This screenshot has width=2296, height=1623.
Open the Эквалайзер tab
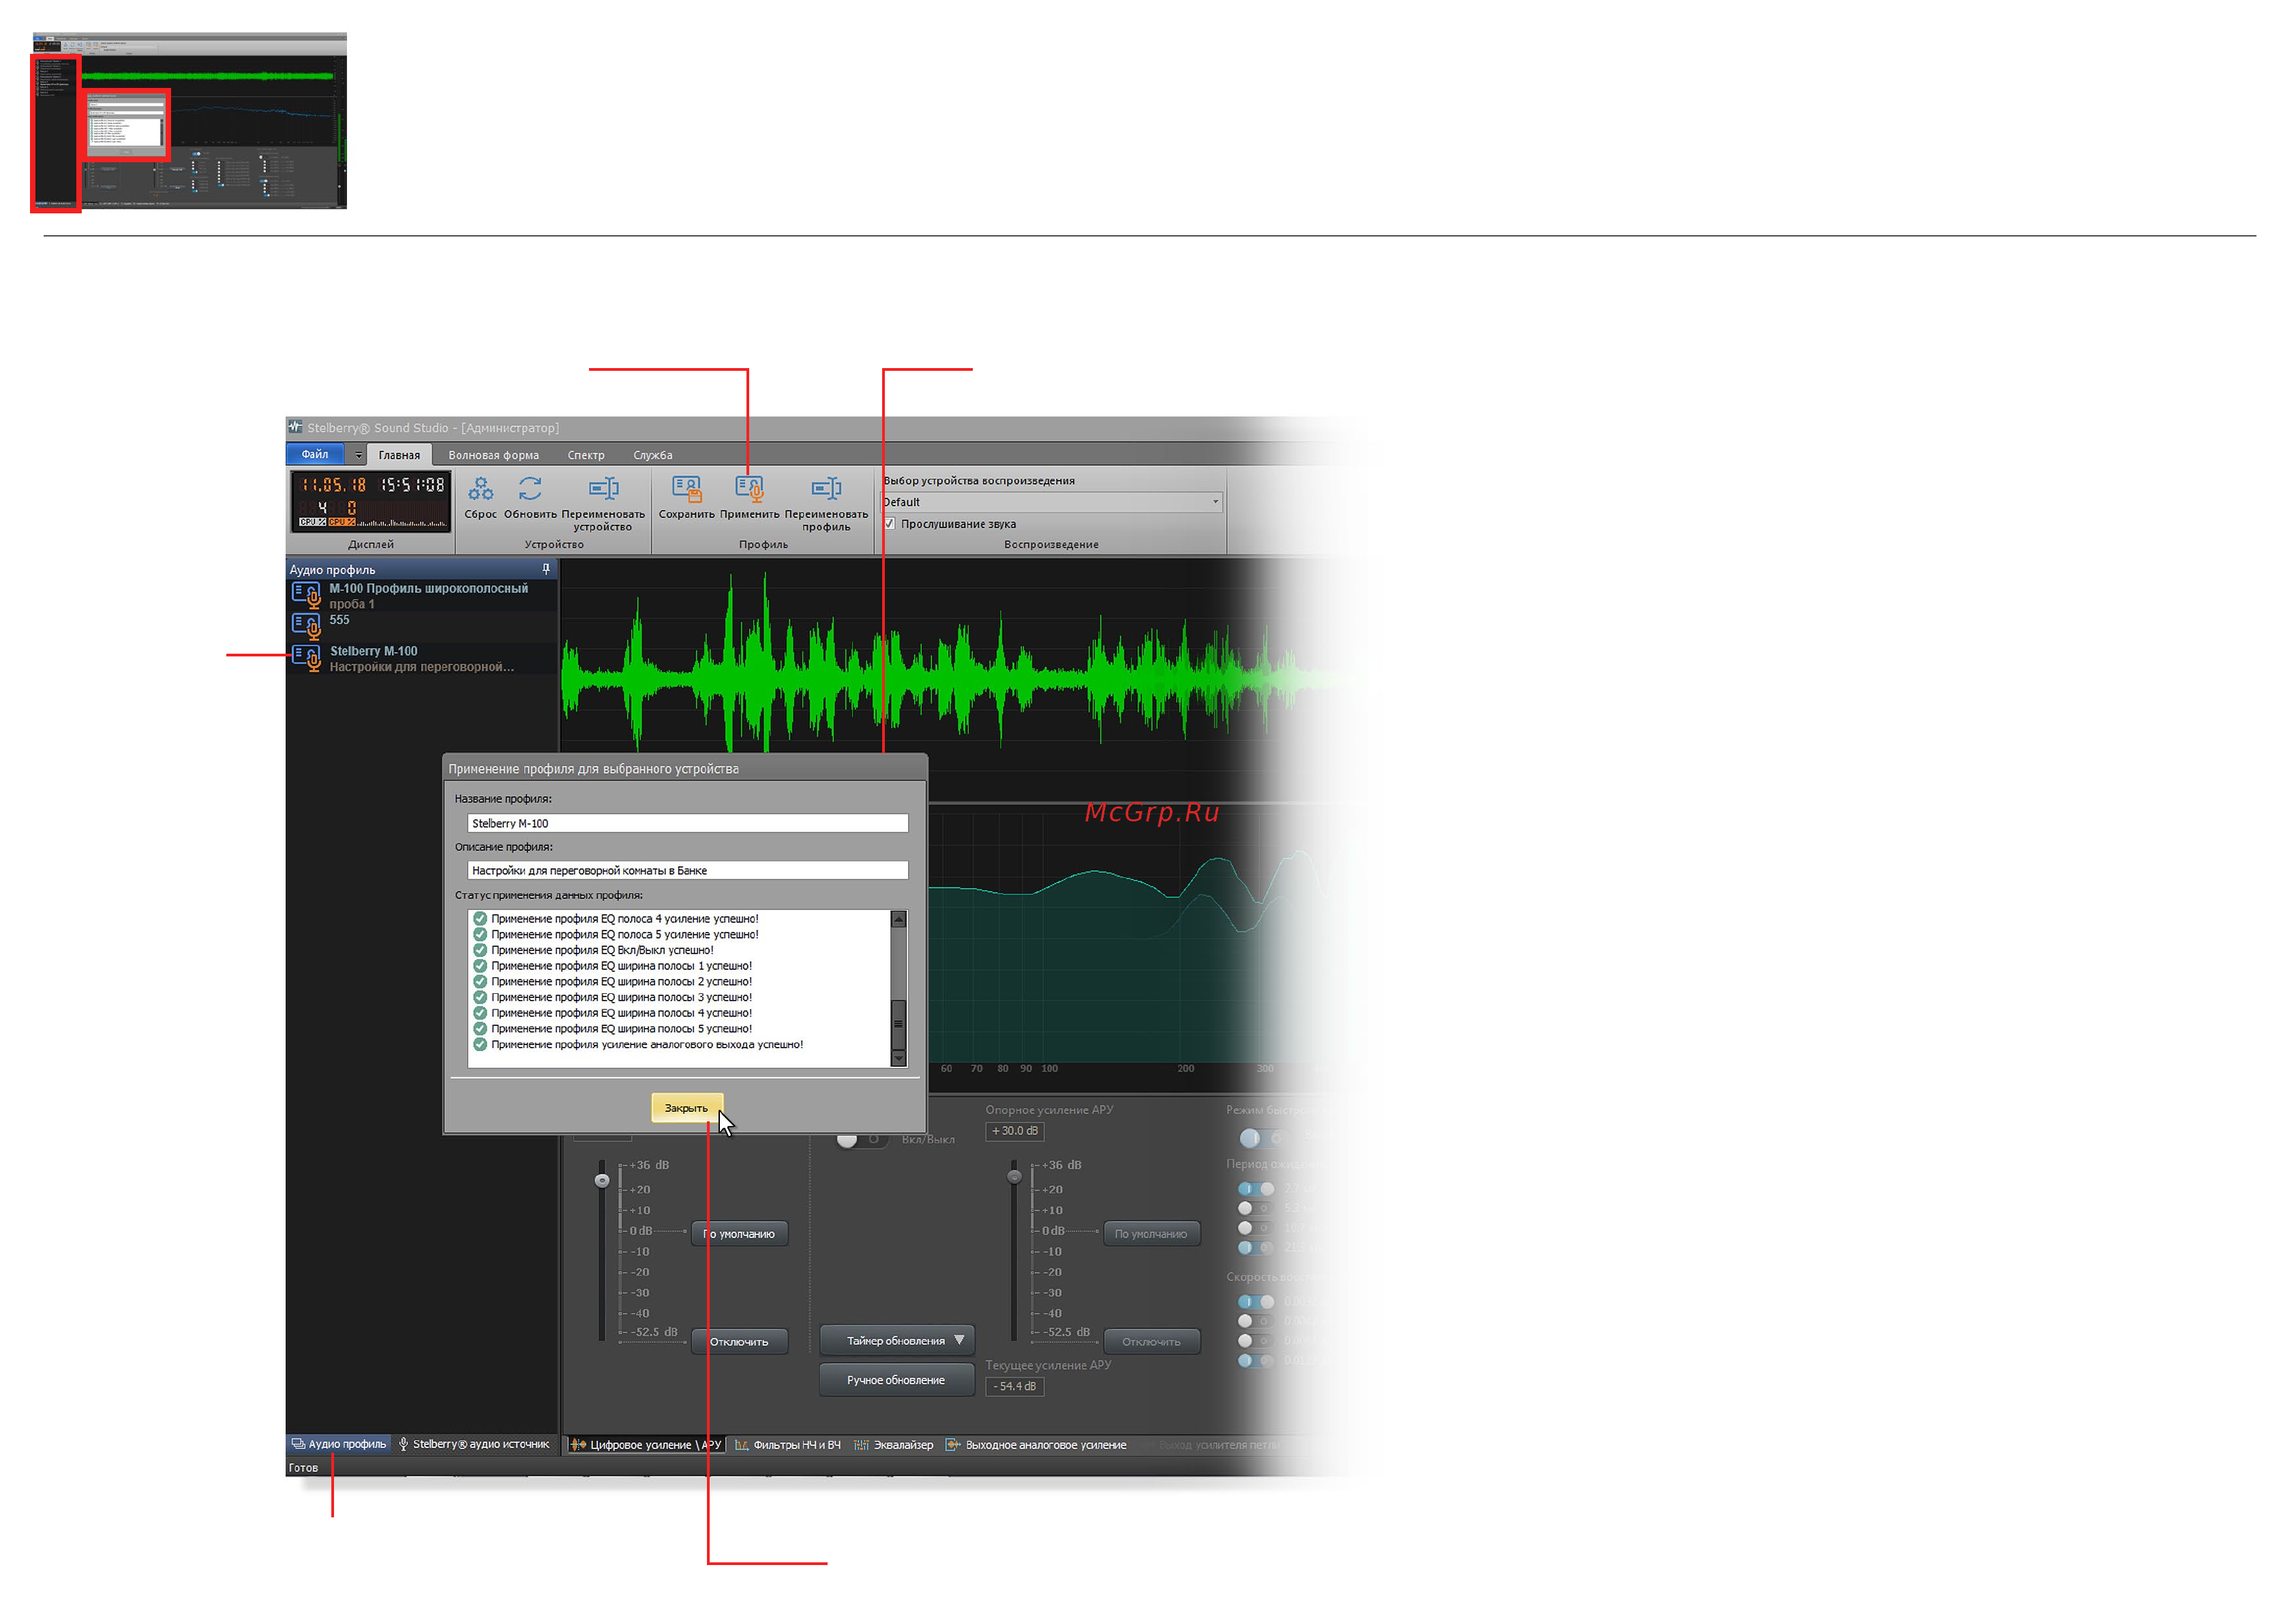893,1444
